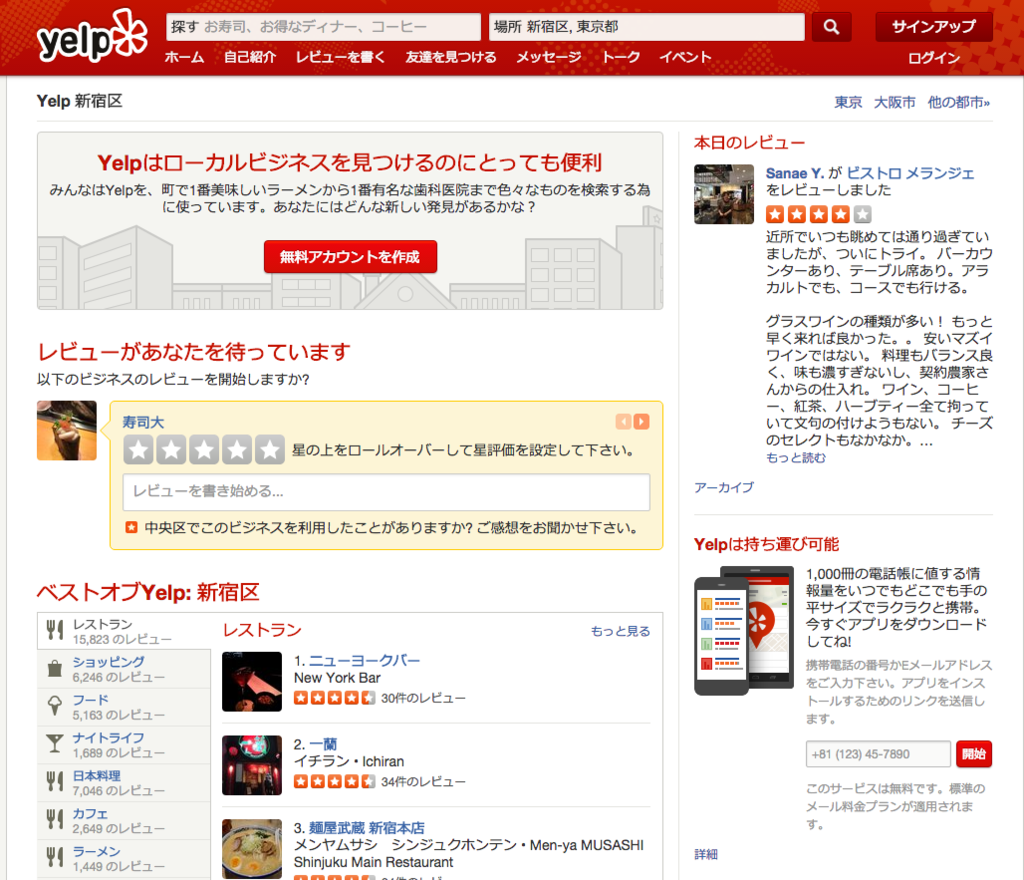This screenshot has width=1024, height=880.
Task: Click the 無料アカウントを作成 button
Action: [350, 257]
